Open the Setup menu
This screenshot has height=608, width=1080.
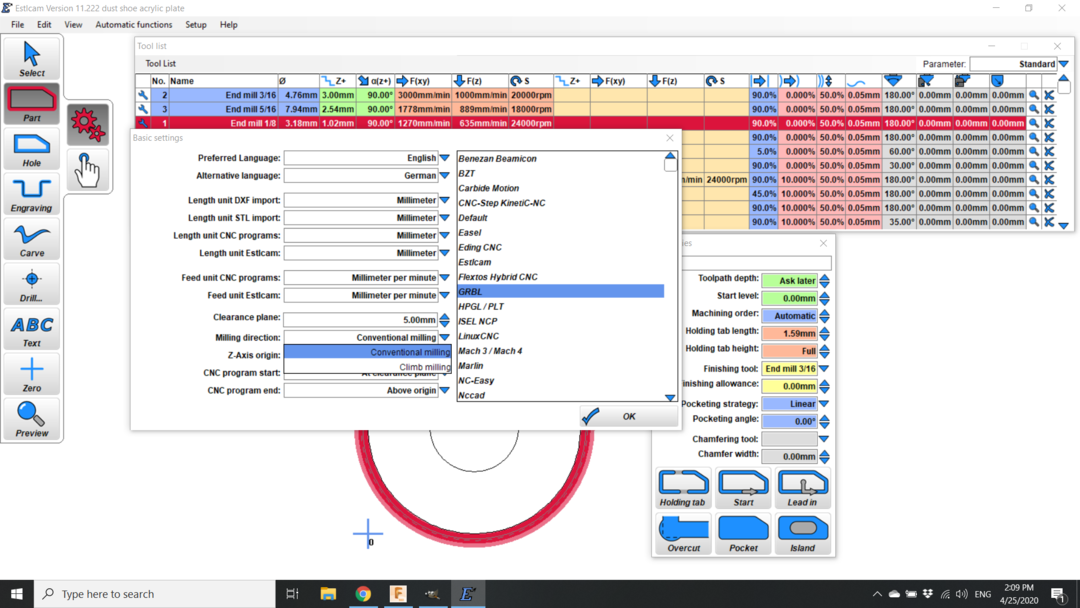point(196,25)
